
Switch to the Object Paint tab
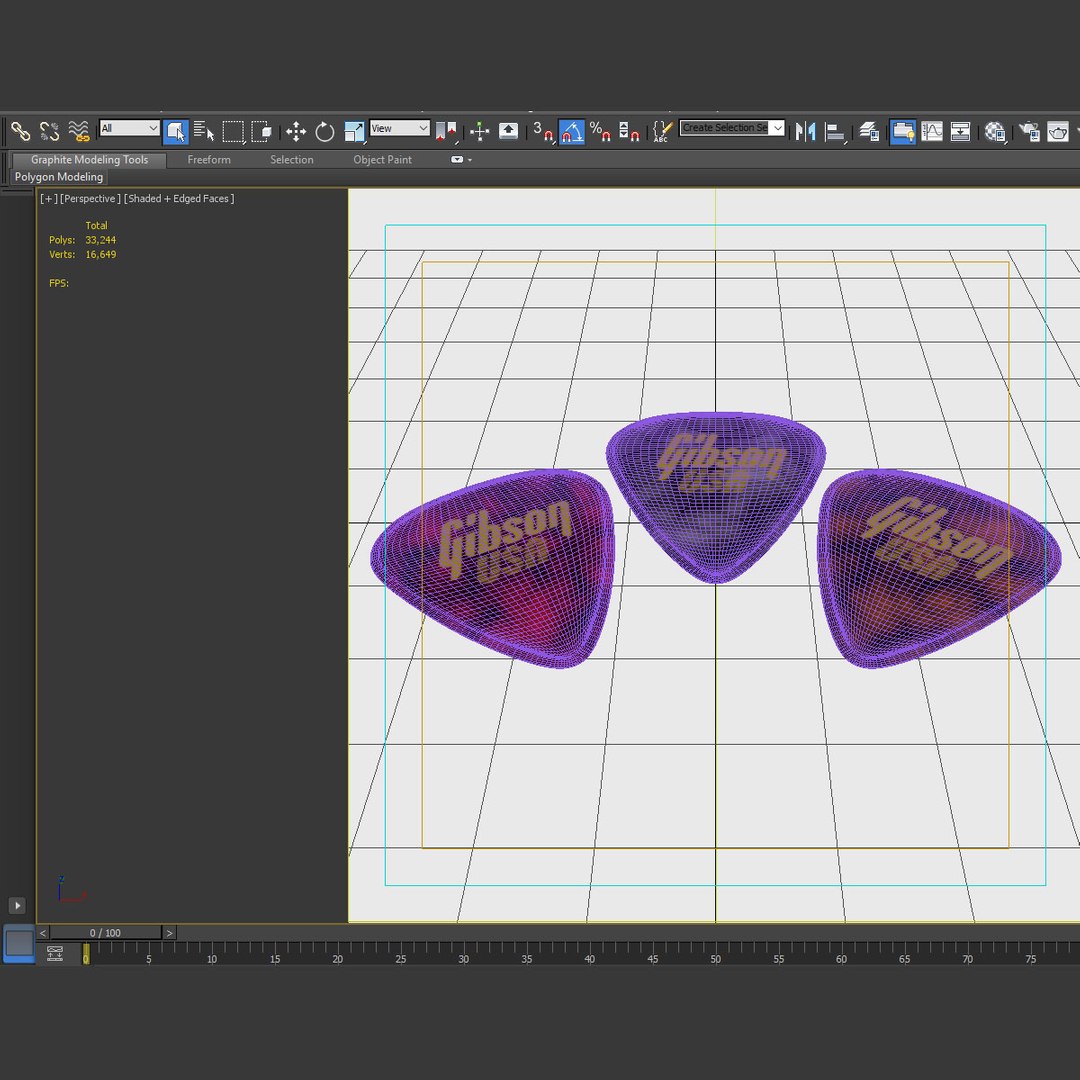(x=382, y=160)
